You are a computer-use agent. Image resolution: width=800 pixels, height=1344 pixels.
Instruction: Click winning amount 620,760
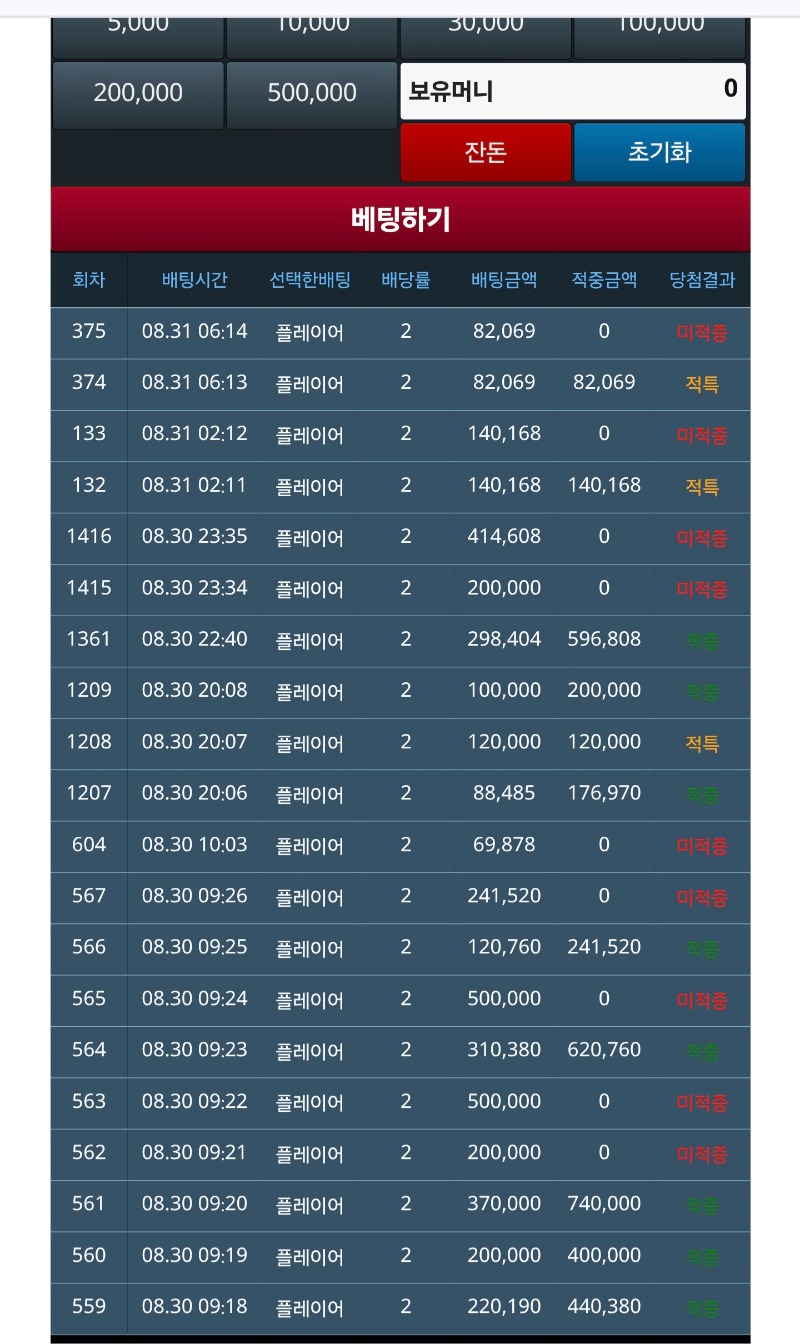[x=604, y=1050]
